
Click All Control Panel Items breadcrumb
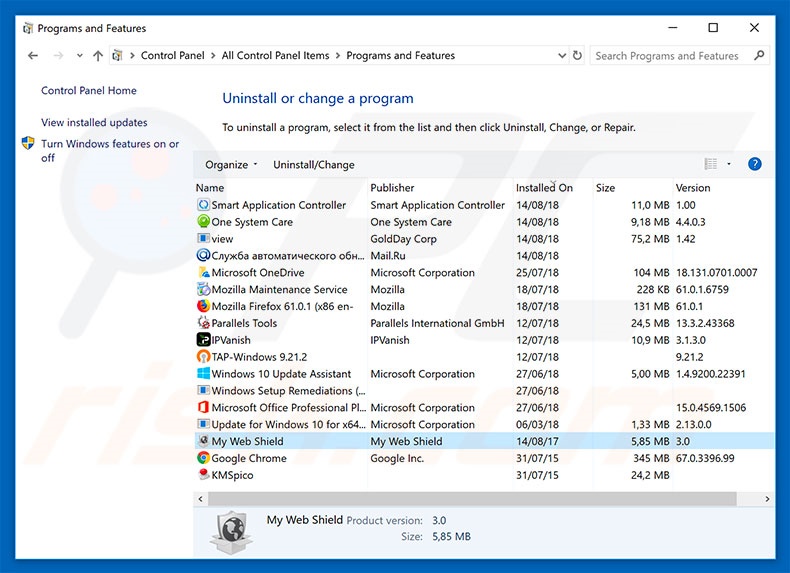tap(275, 55)
